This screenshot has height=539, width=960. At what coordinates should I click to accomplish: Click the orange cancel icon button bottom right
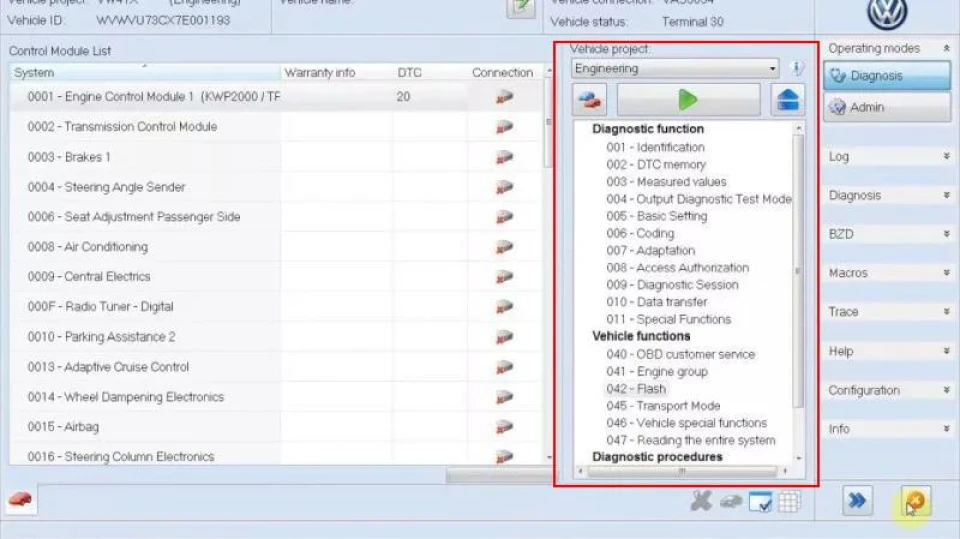[x=915, y=501]
